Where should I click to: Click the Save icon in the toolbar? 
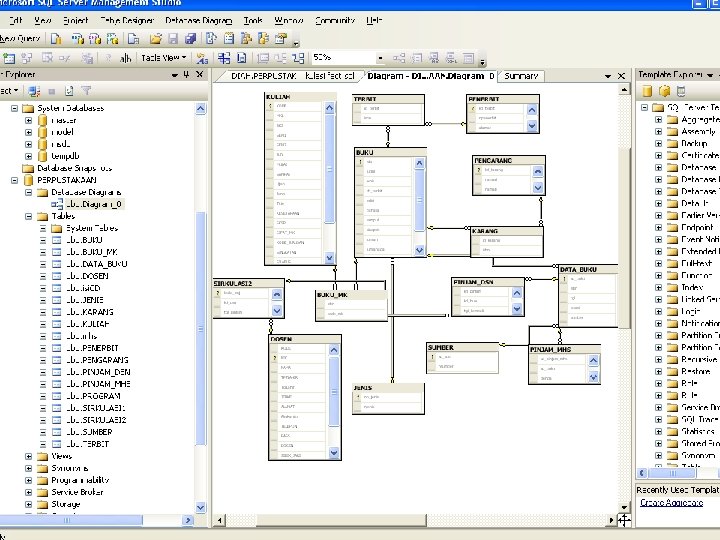[172, 38]
